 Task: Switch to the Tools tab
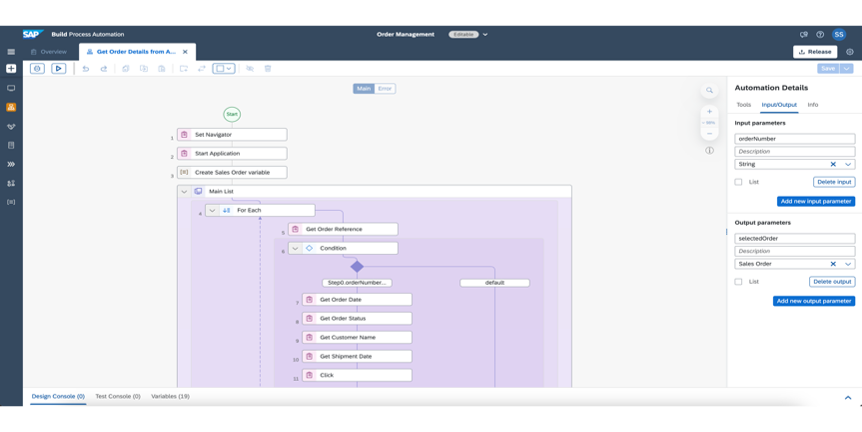point(743,104)
